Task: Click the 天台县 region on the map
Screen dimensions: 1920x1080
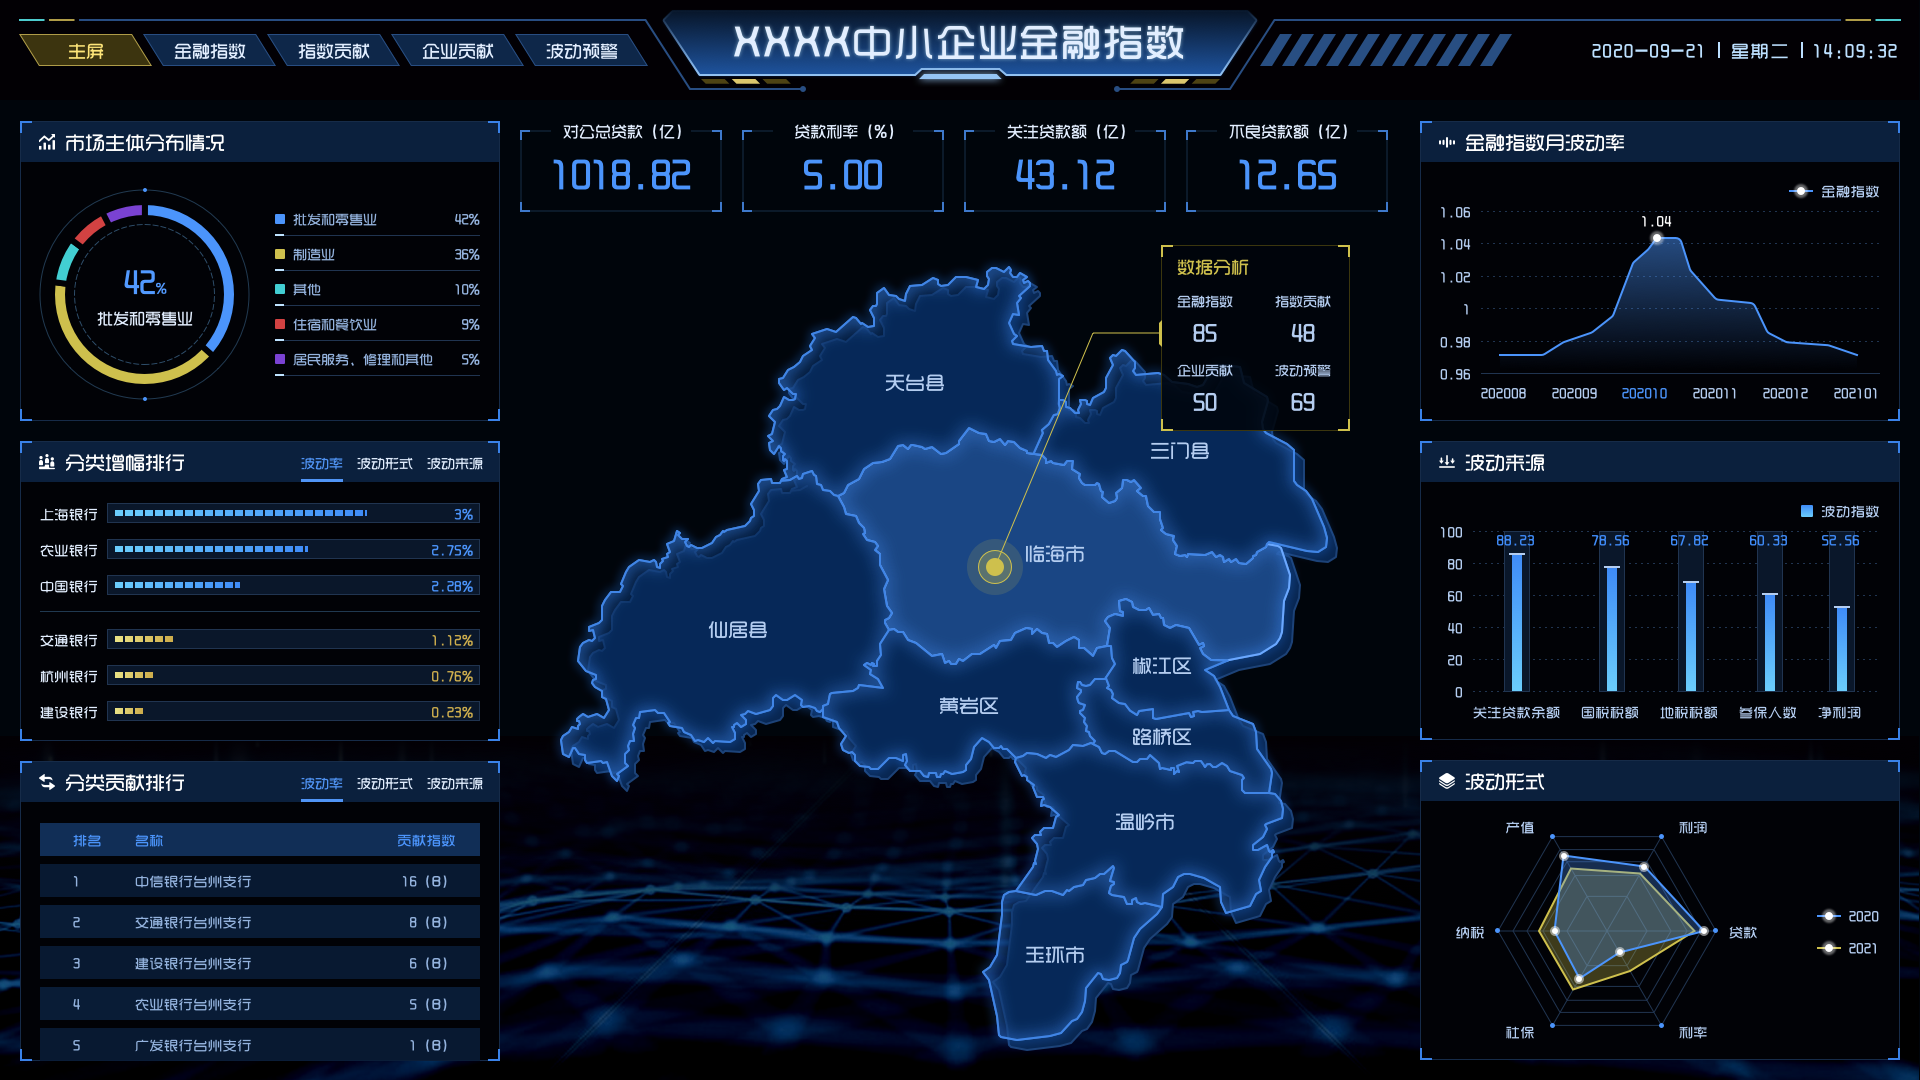Action: 913,383
